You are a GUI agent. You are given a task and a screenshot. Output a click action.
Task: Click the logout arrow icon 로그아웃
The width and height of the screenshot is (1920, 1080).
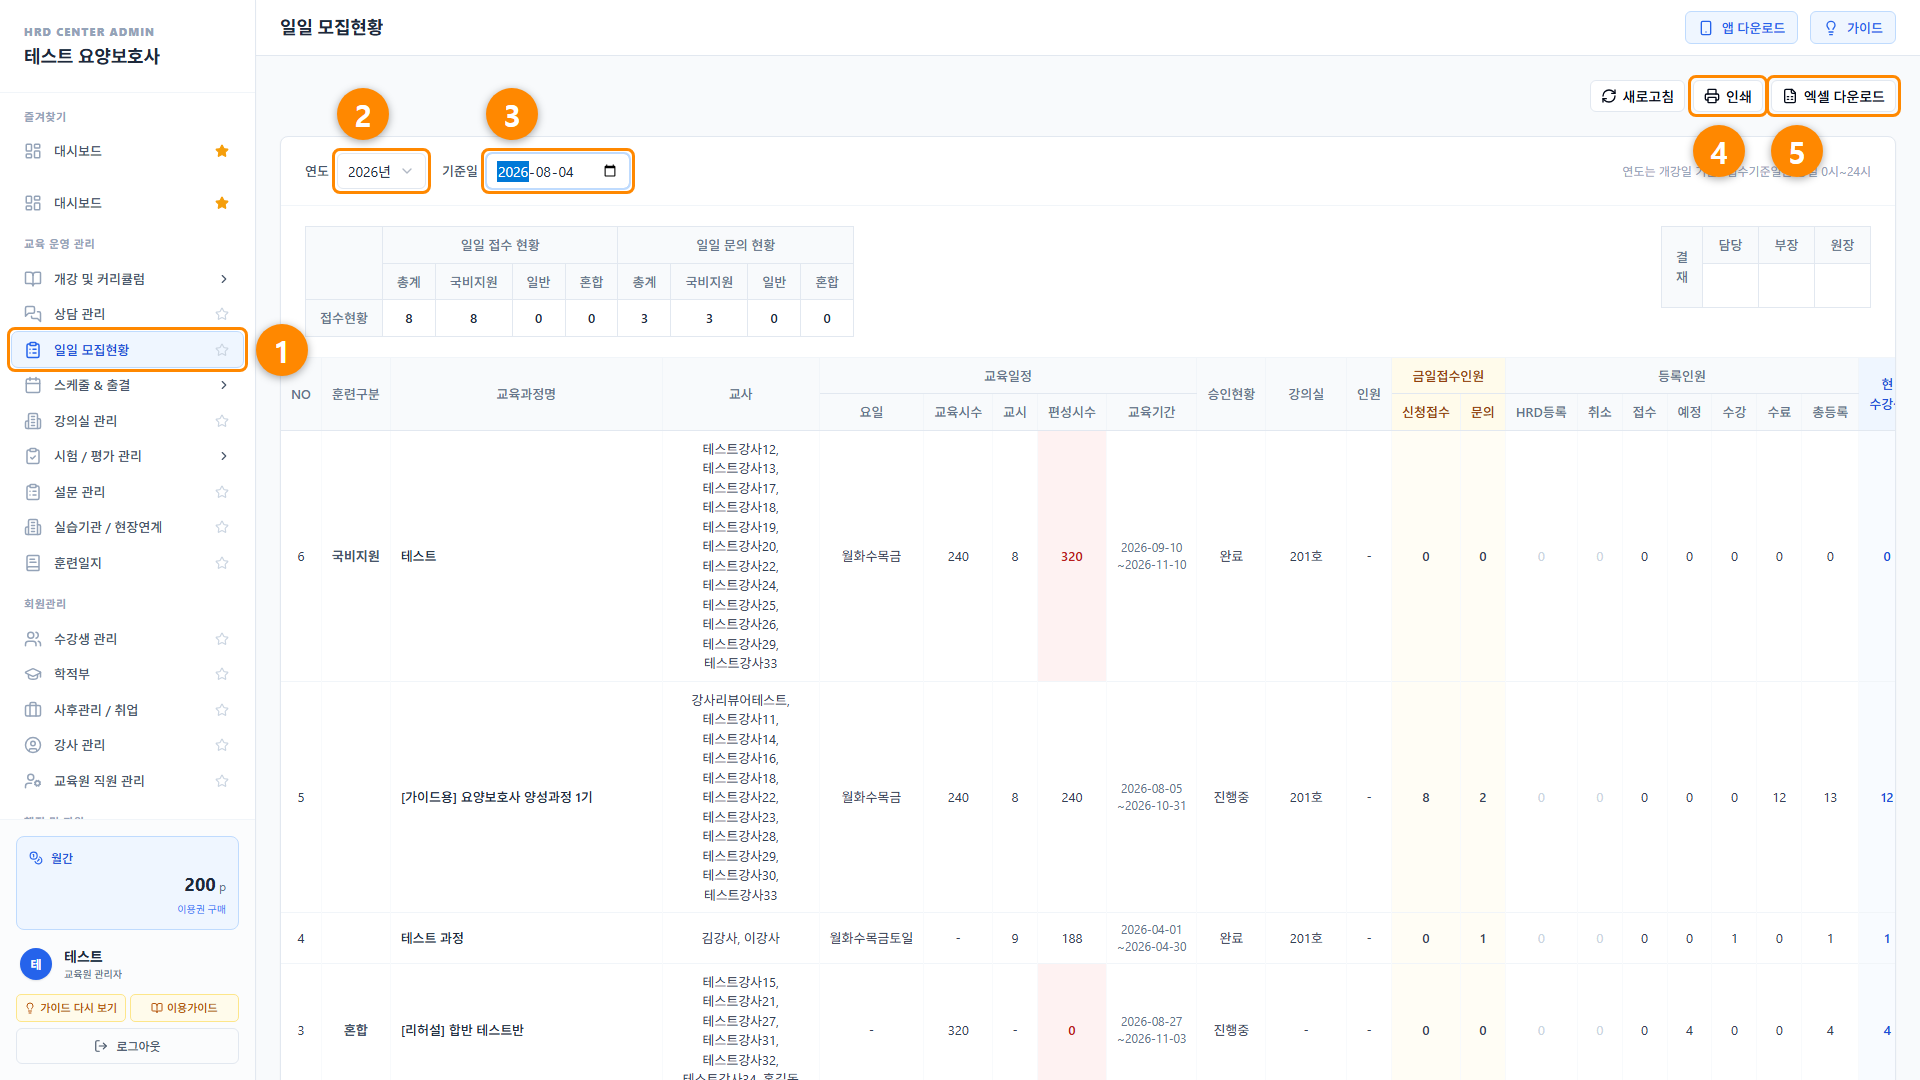(x=101, y=1046)
